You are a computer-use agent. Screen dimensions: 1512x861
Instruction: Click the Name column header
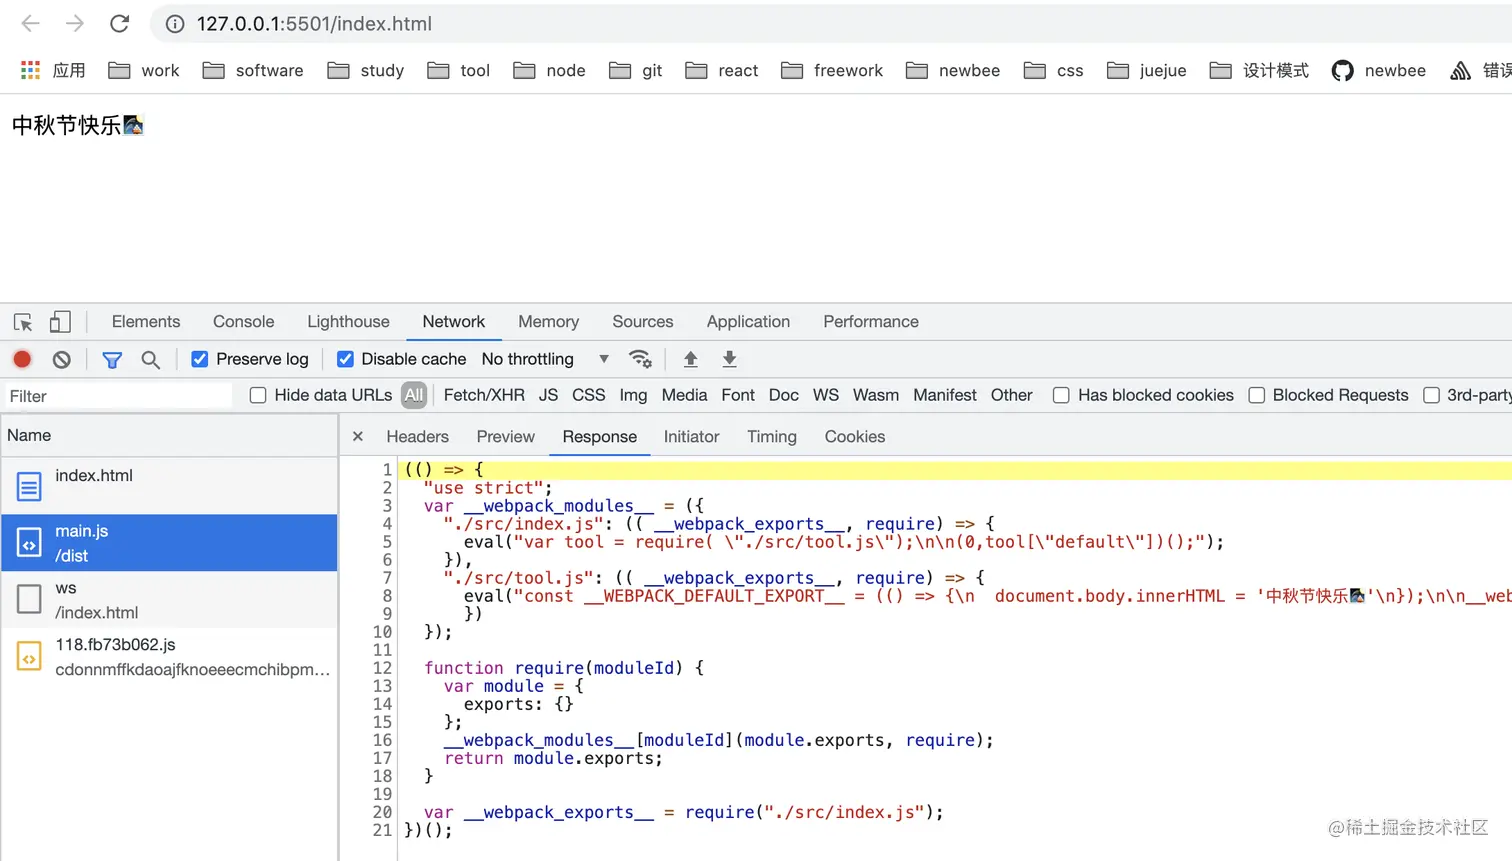tap(169, 436)
